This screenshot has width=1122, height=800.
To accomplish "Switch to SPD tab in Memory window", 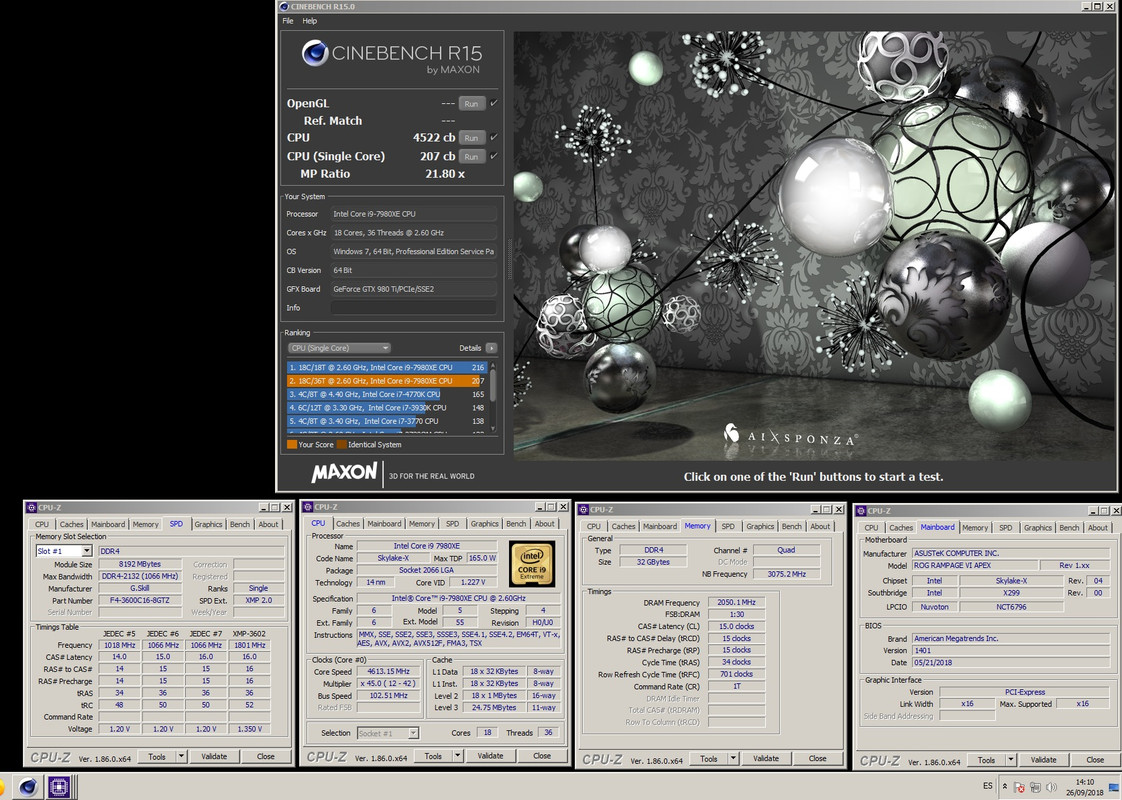I will coord(728,527).
